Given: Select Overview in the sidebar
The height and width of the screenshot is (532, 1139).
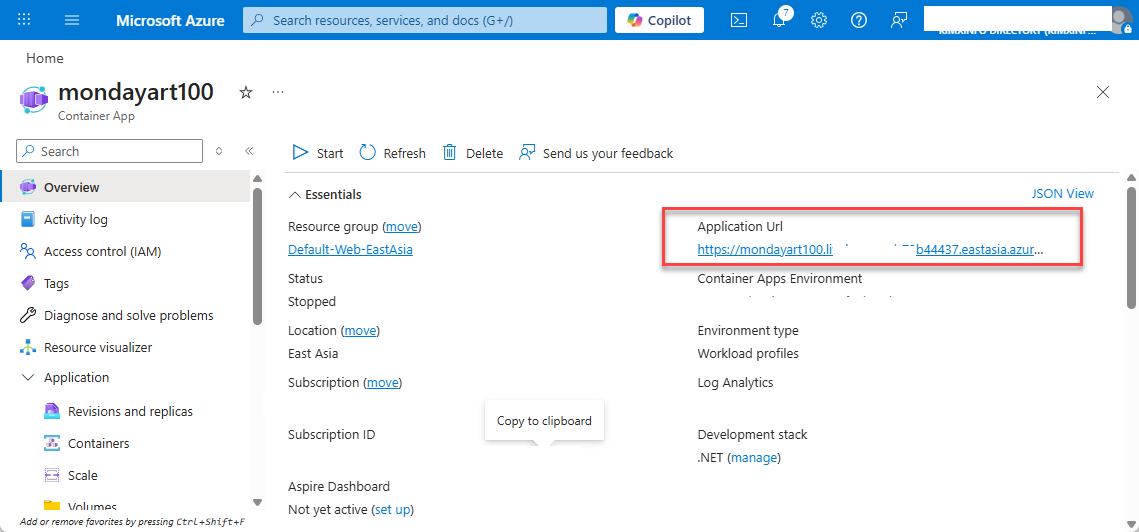Looking at the screenshot, I should [x=126, y=188].
